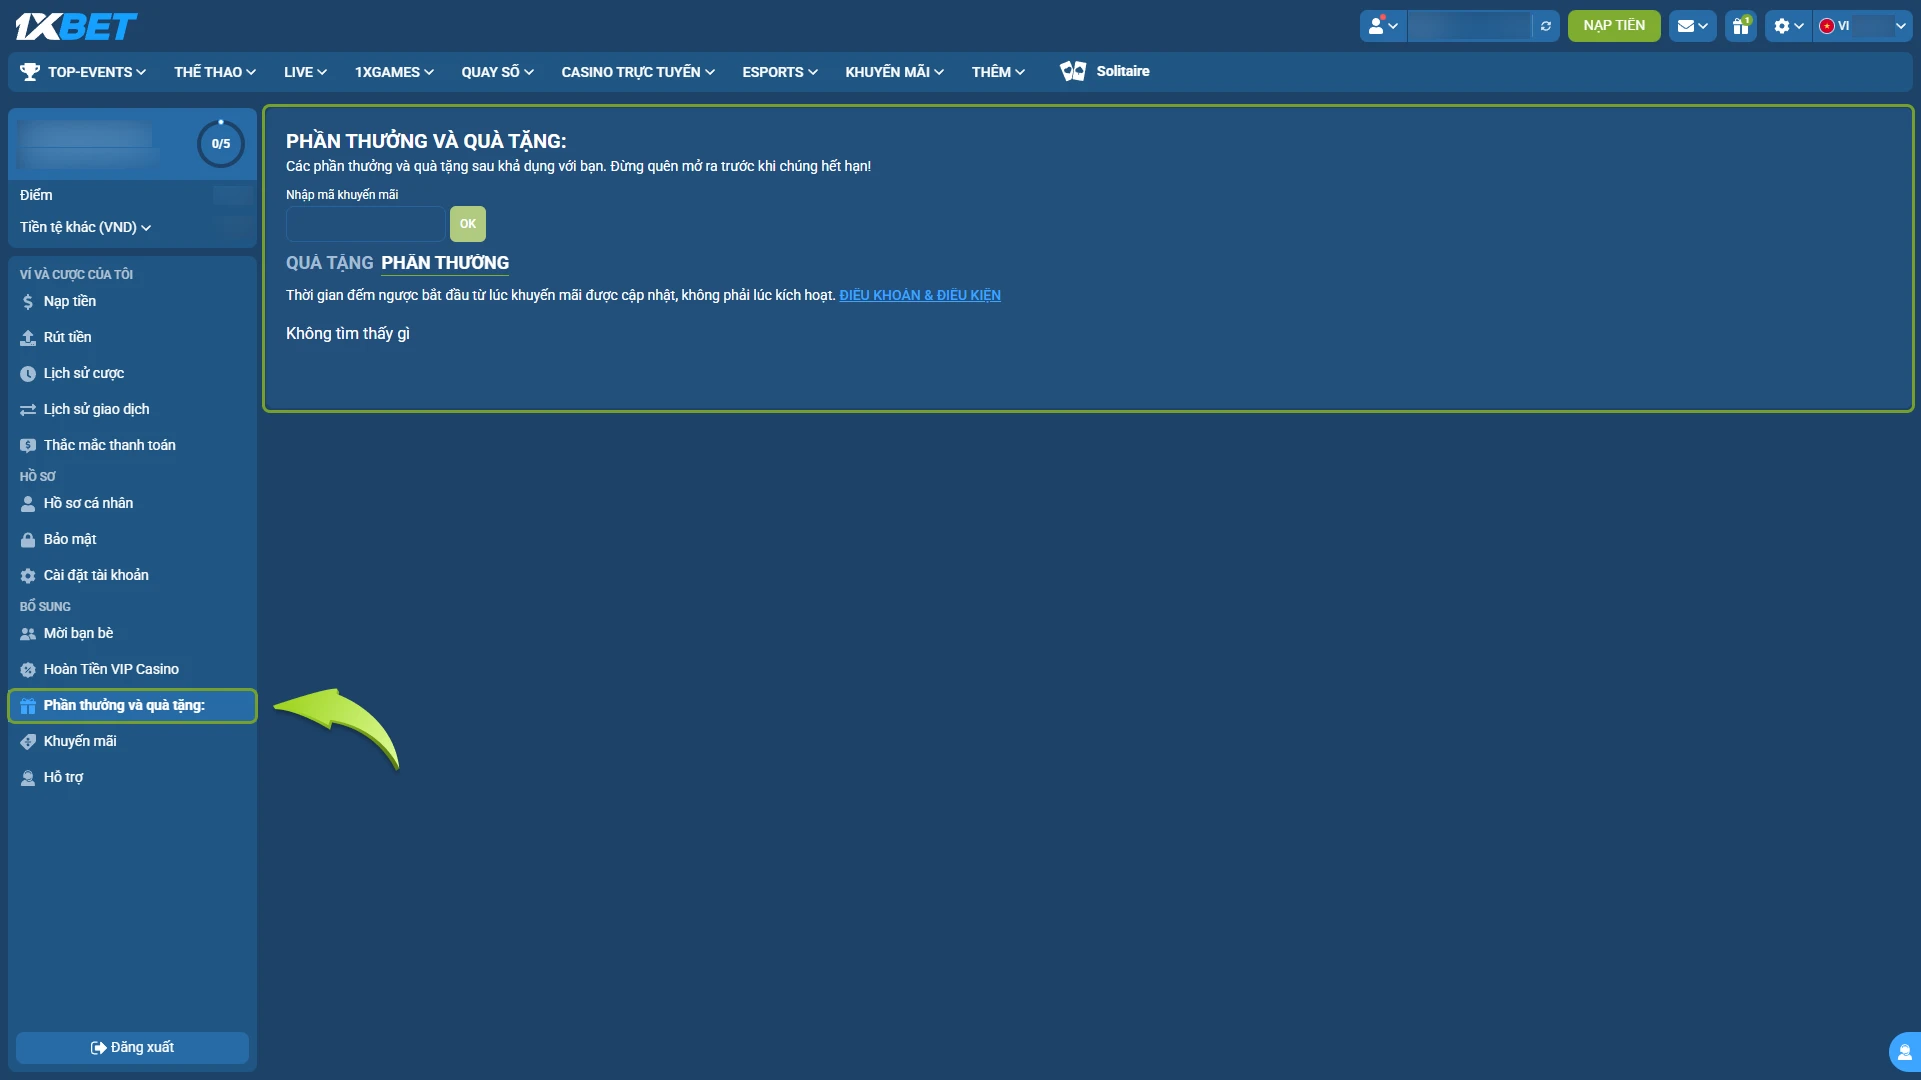Image resolution: width=1921 pixels, height=1080 pixels.
Task: Click the 0/5 progress circle
Action: (221, 144)
